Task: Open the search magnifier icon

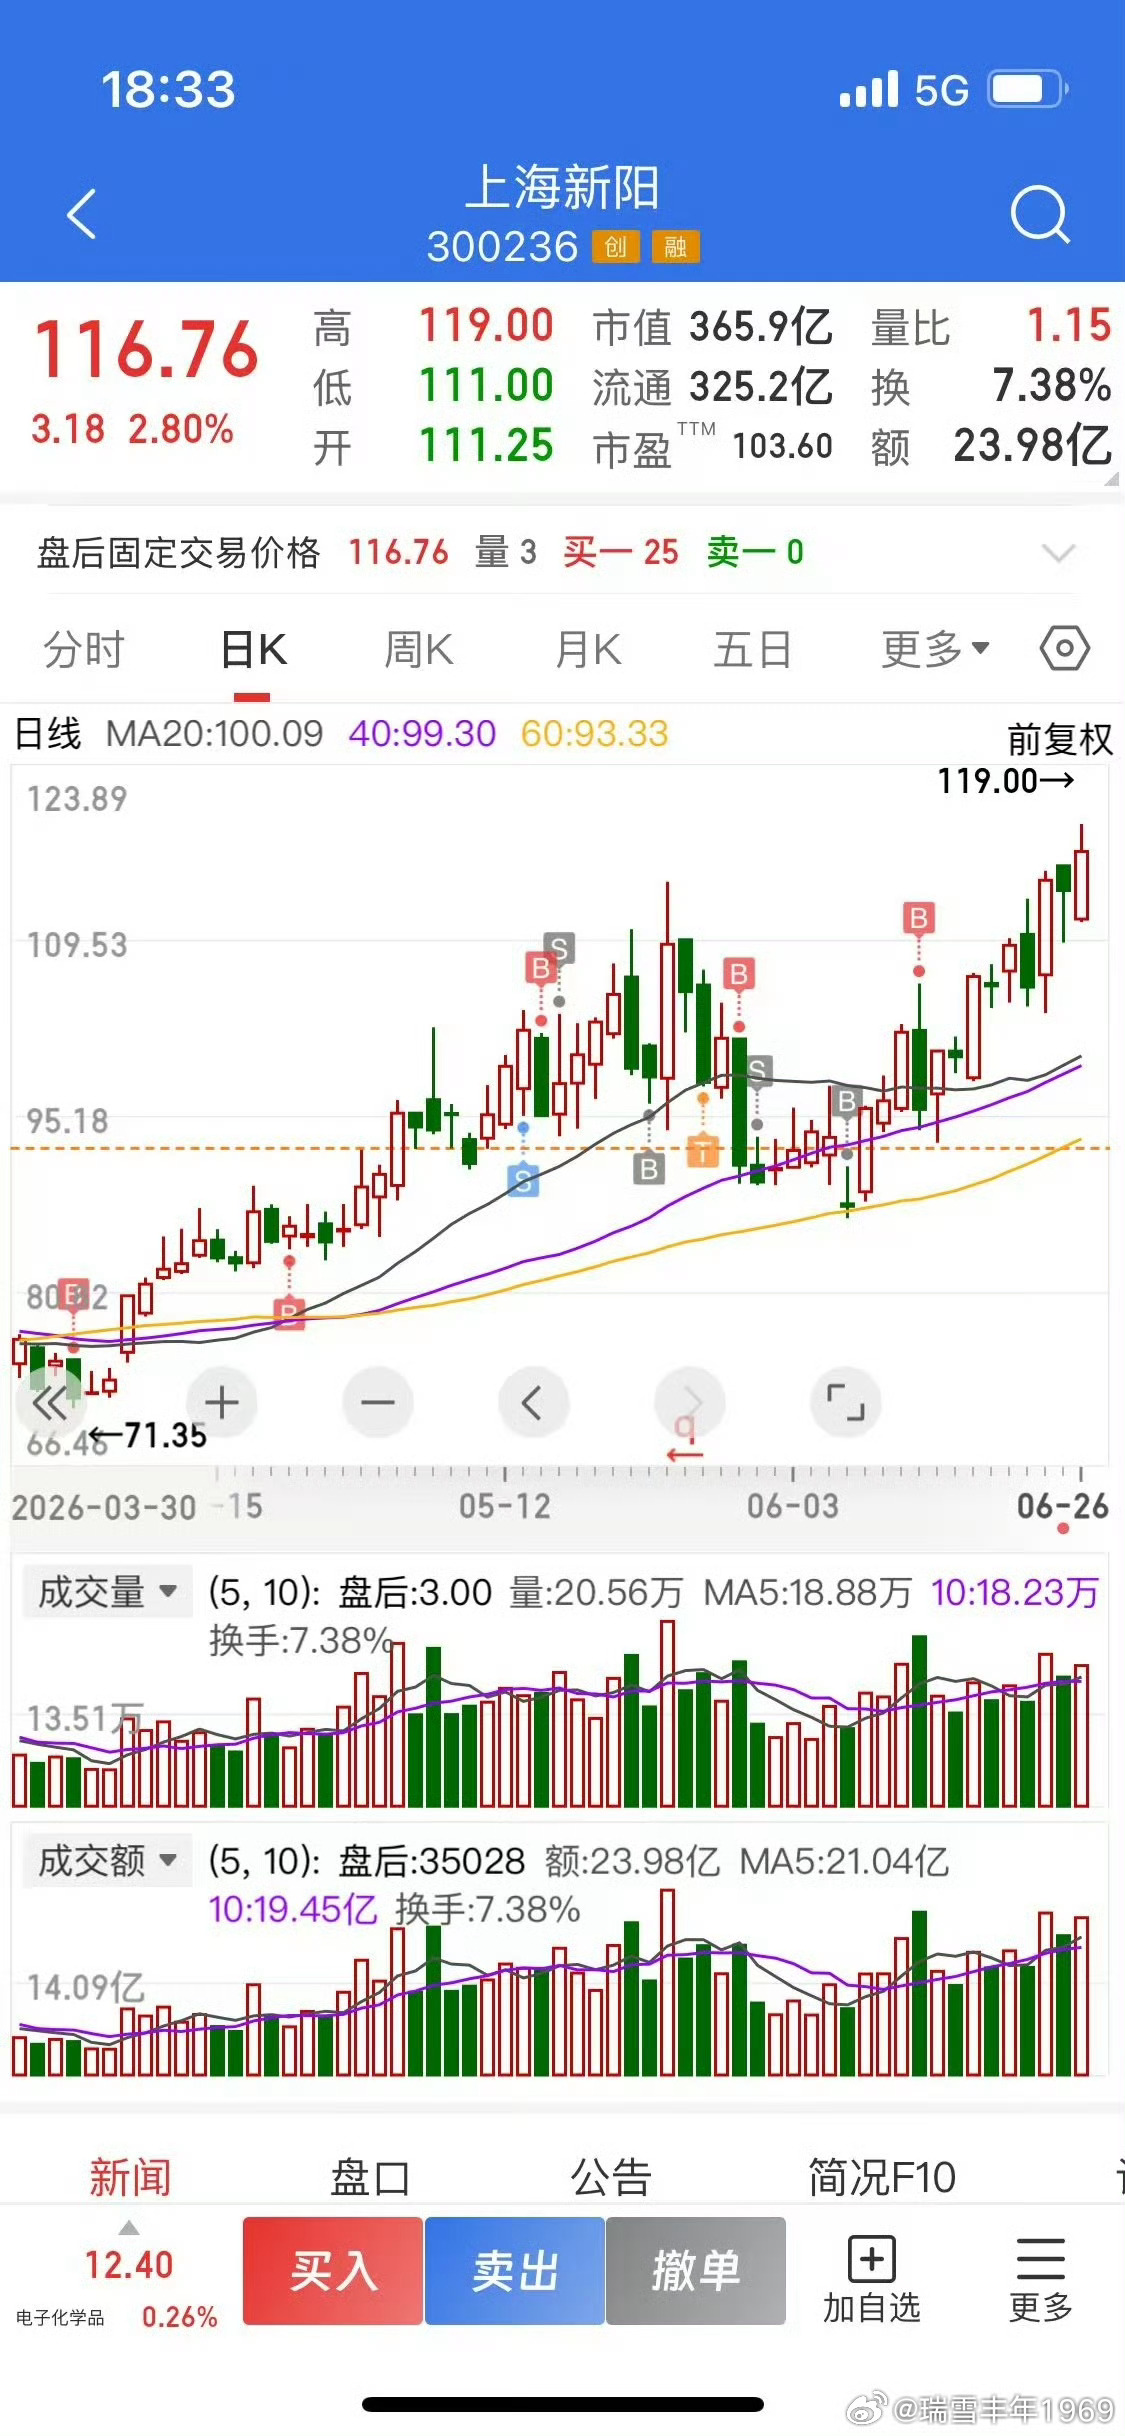Action: pyautogui.click(x=1040, y=214)
